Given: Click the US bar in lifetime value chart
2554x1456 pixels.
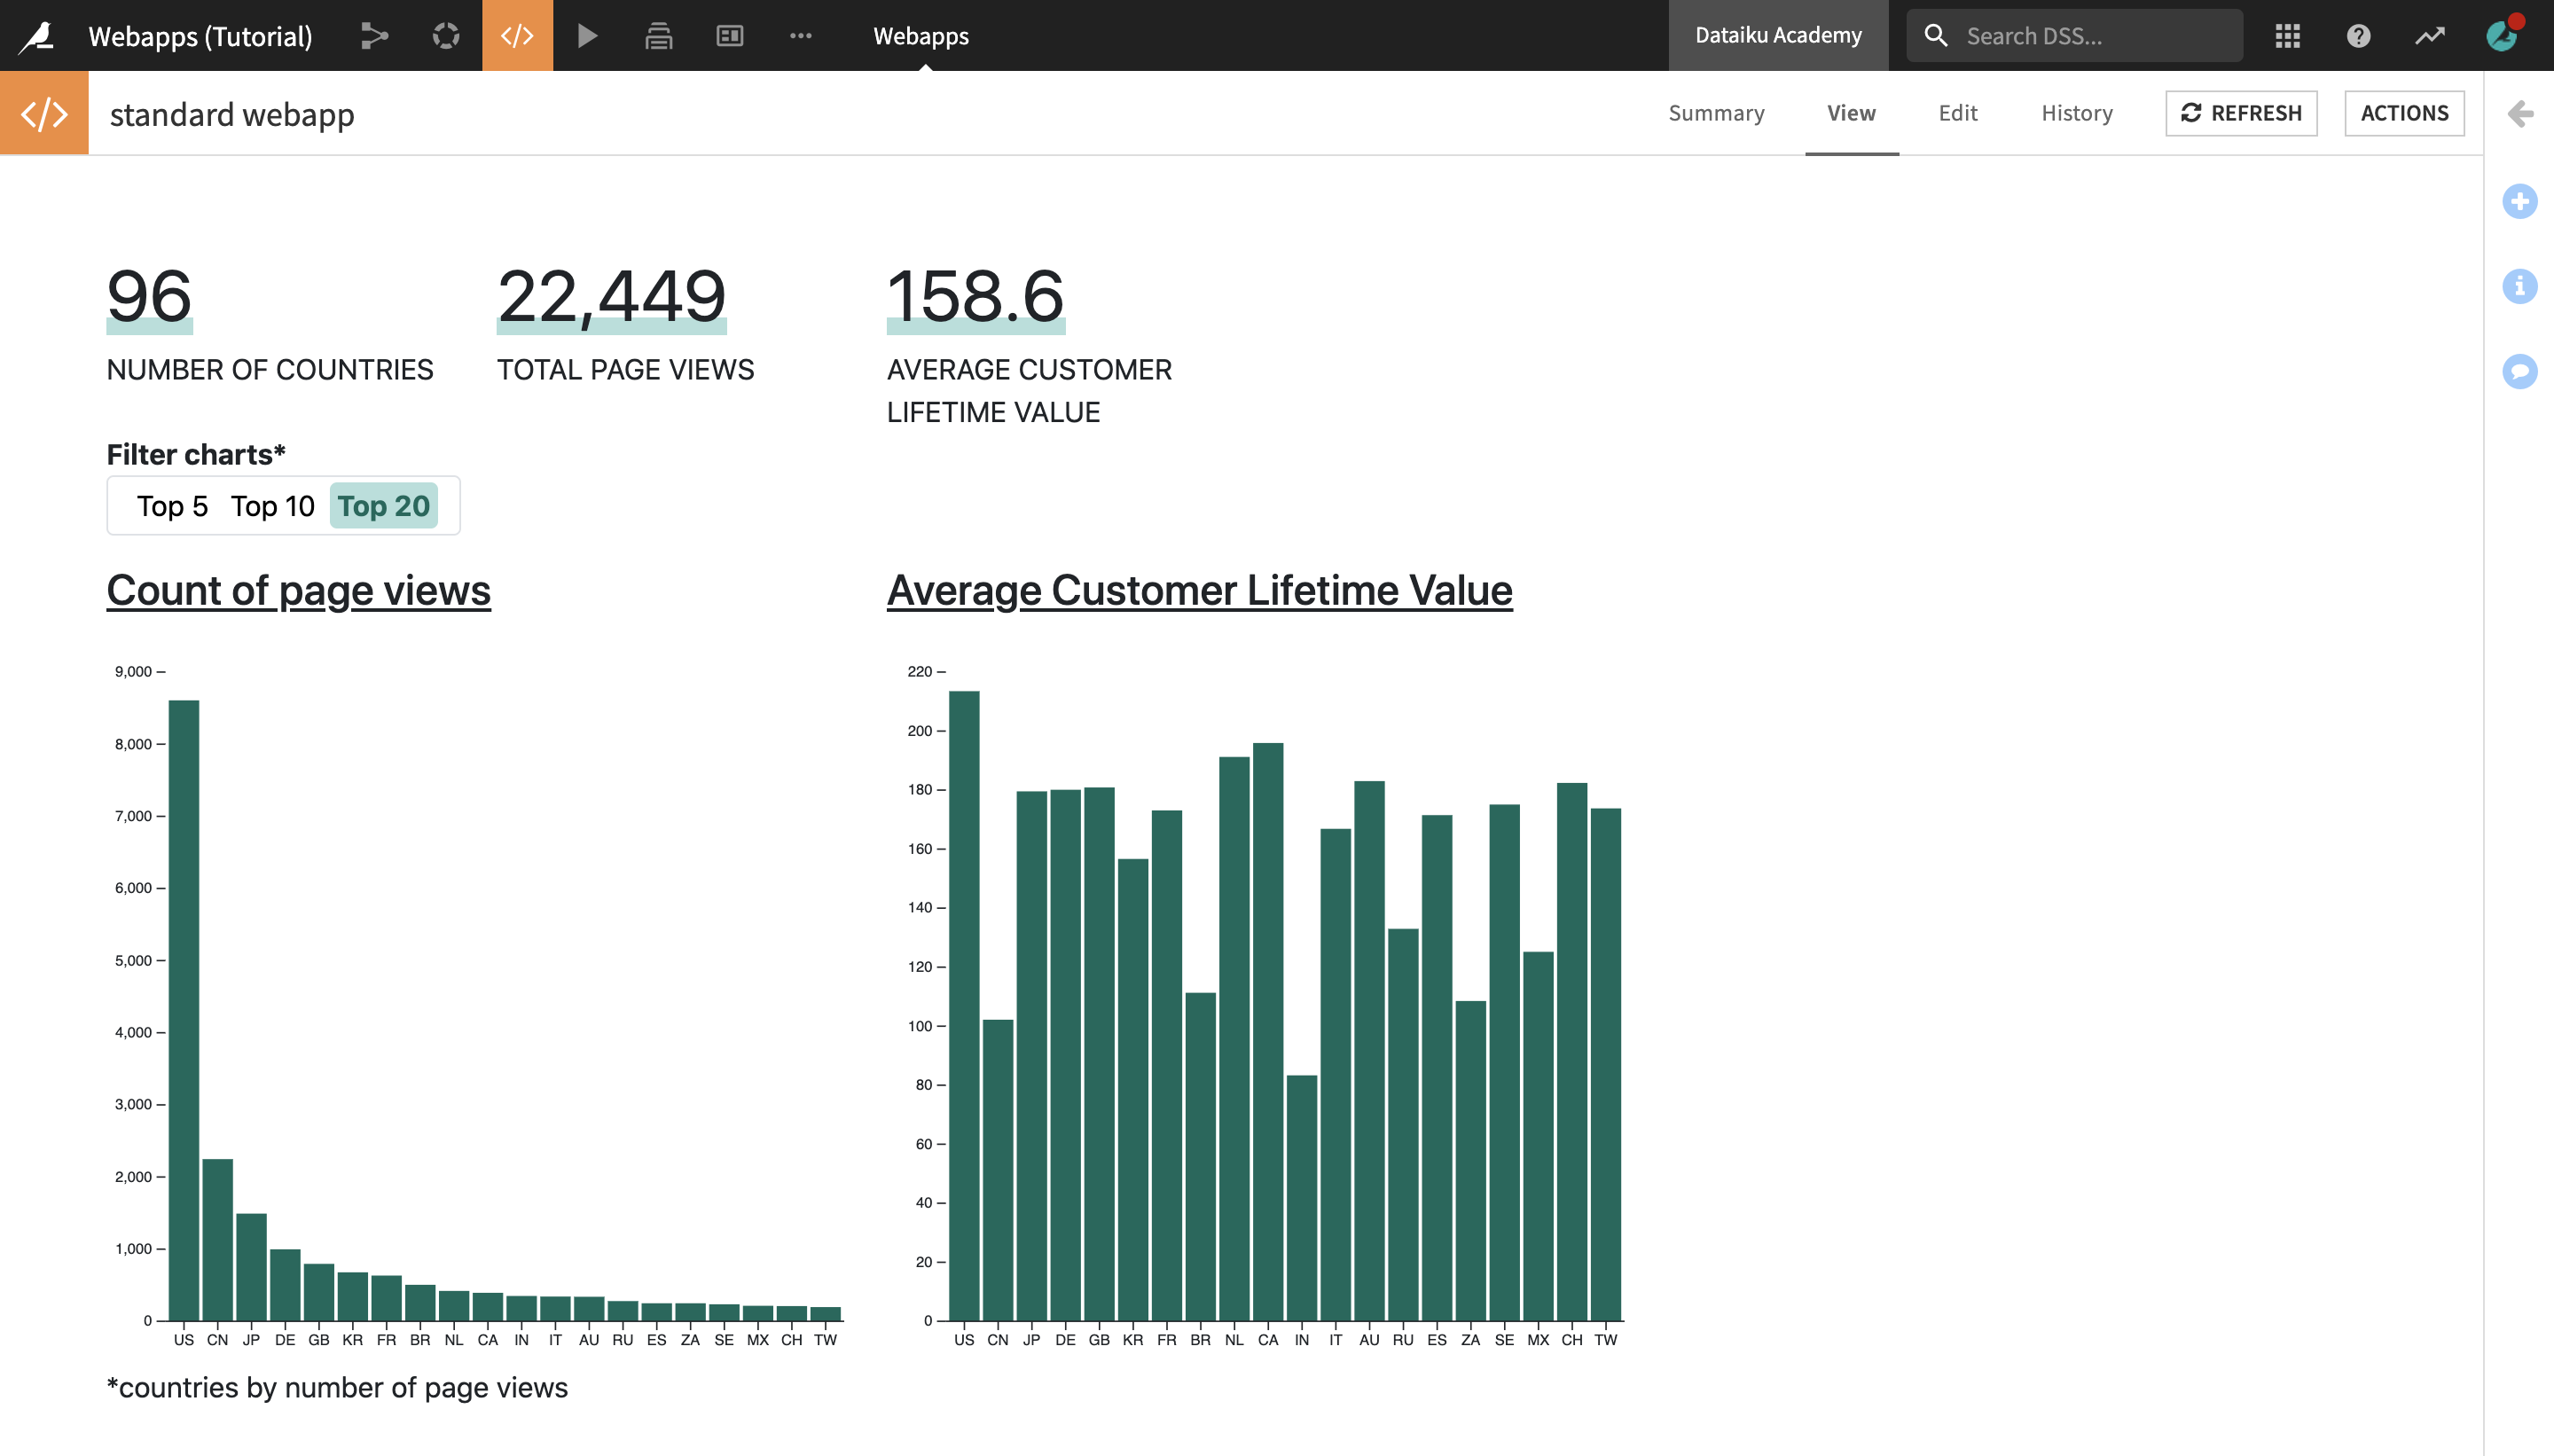Looking at the screenshot, I should click(x=964, y=1005).
